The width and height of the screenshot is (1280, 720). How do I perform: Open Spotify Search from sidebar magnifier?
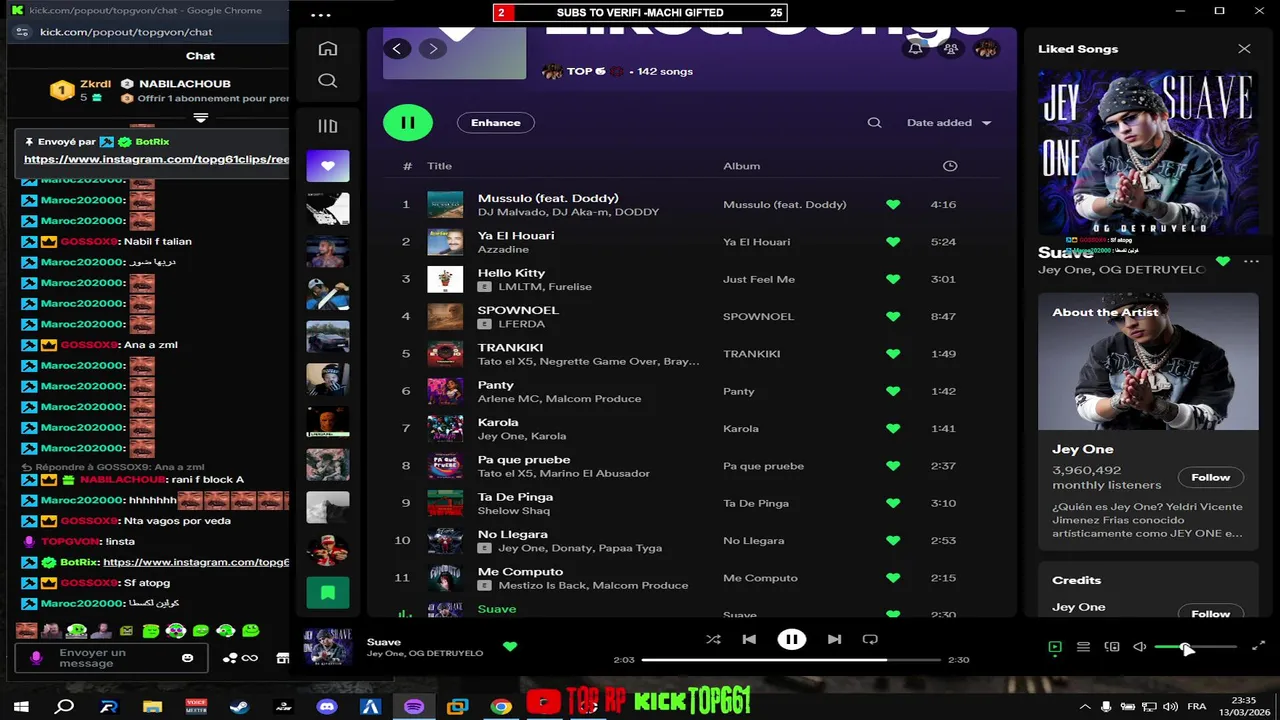[x=327, y=81]
